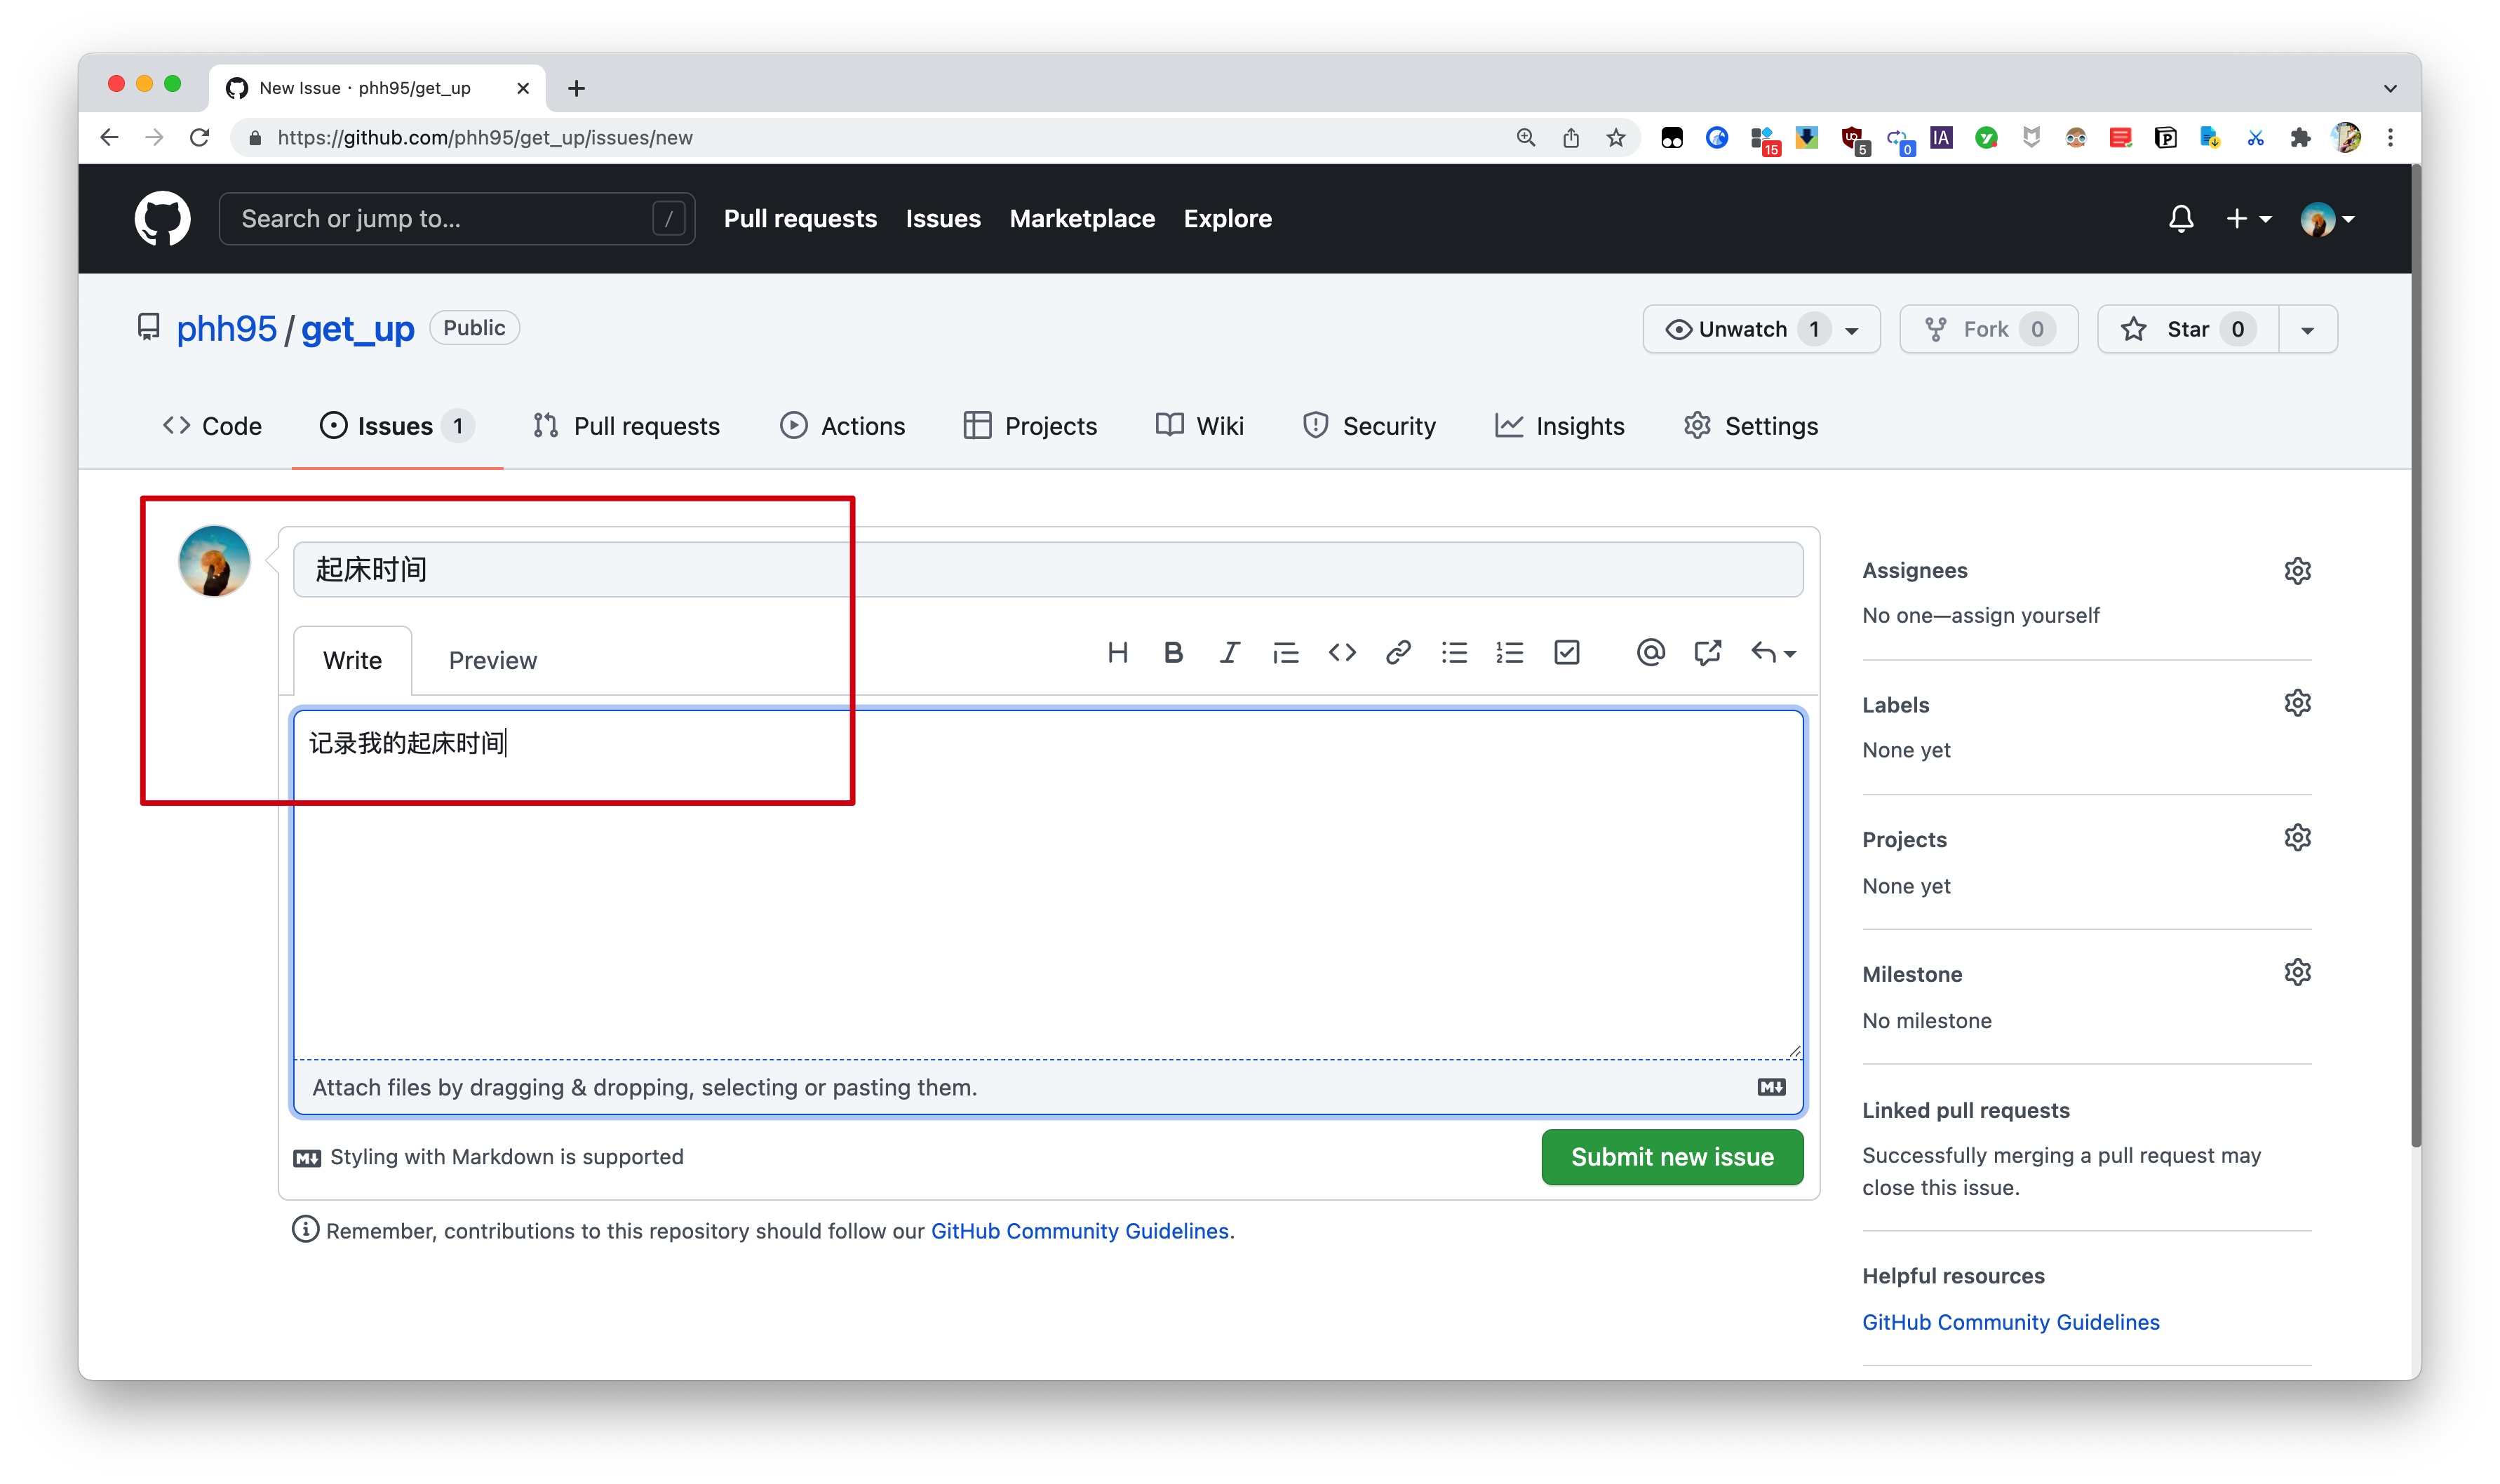This screenshot has height=1484, width=2500.
Task: Click Submit new issue button
Action: 1671,1157
